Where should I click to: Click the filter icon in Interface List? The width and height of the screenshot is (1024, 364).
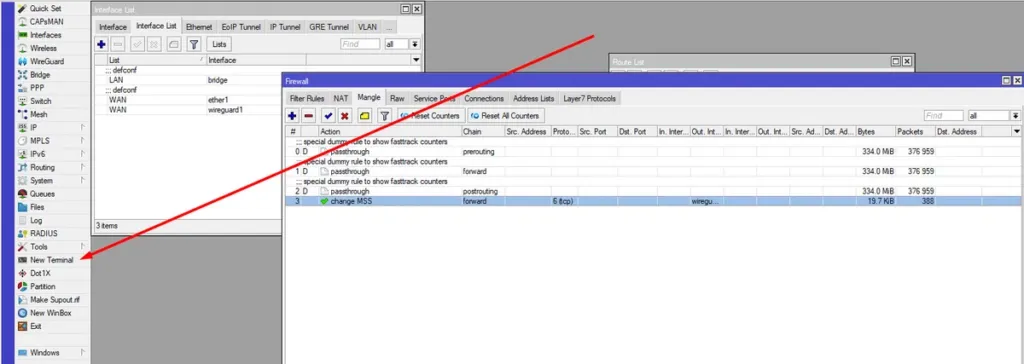[x=194, y=44]
